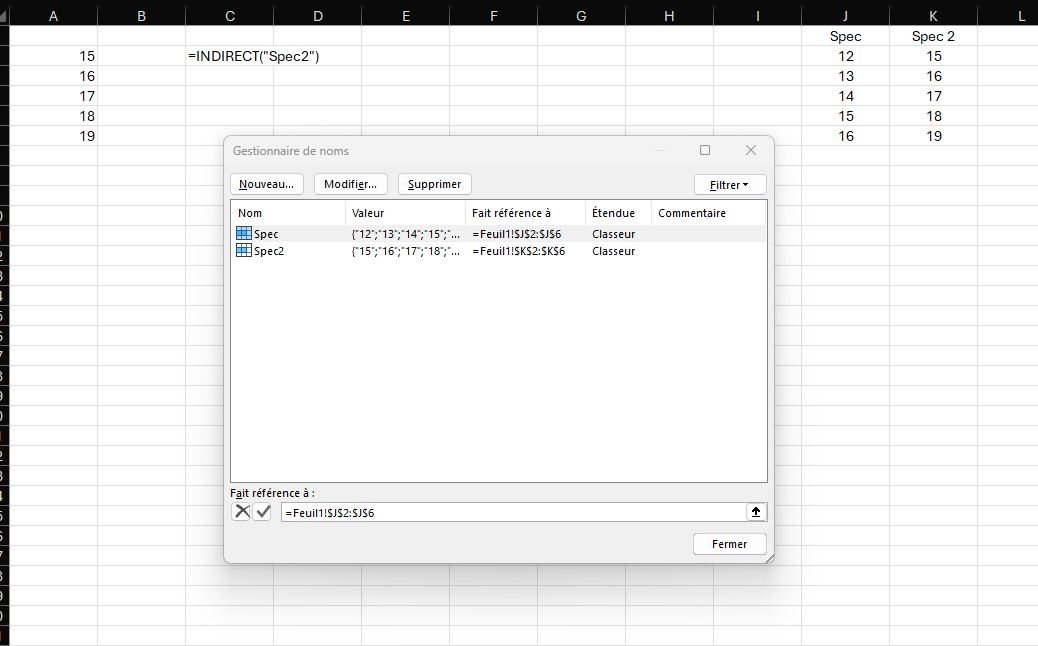Click the Étendue column header
The height and width of the screenshot is (646, 1038).
click(x=618, y=213)
